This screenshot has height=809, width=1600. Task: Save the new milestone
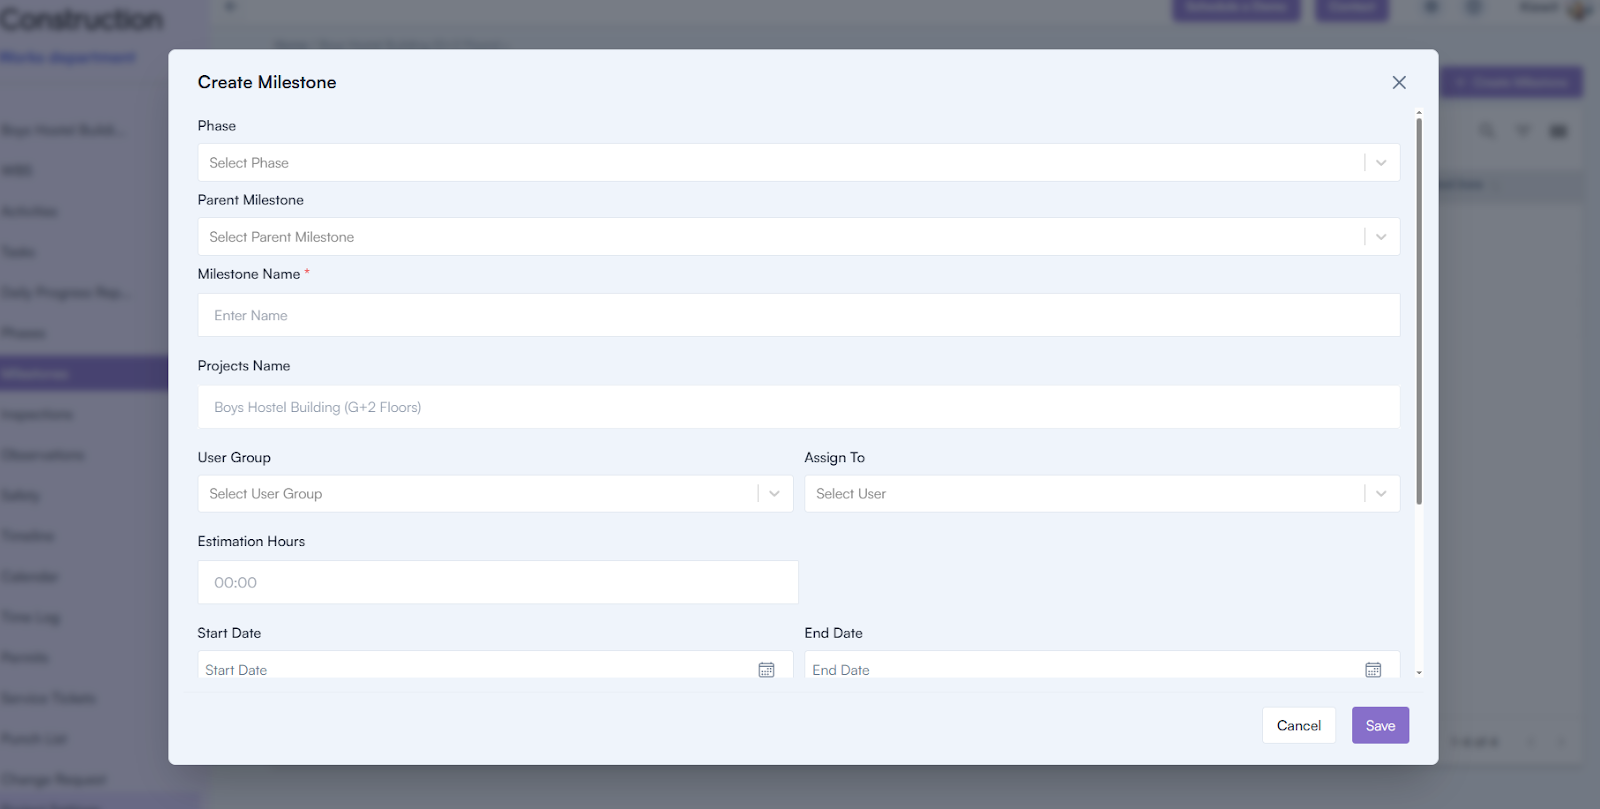[1380, 726]
